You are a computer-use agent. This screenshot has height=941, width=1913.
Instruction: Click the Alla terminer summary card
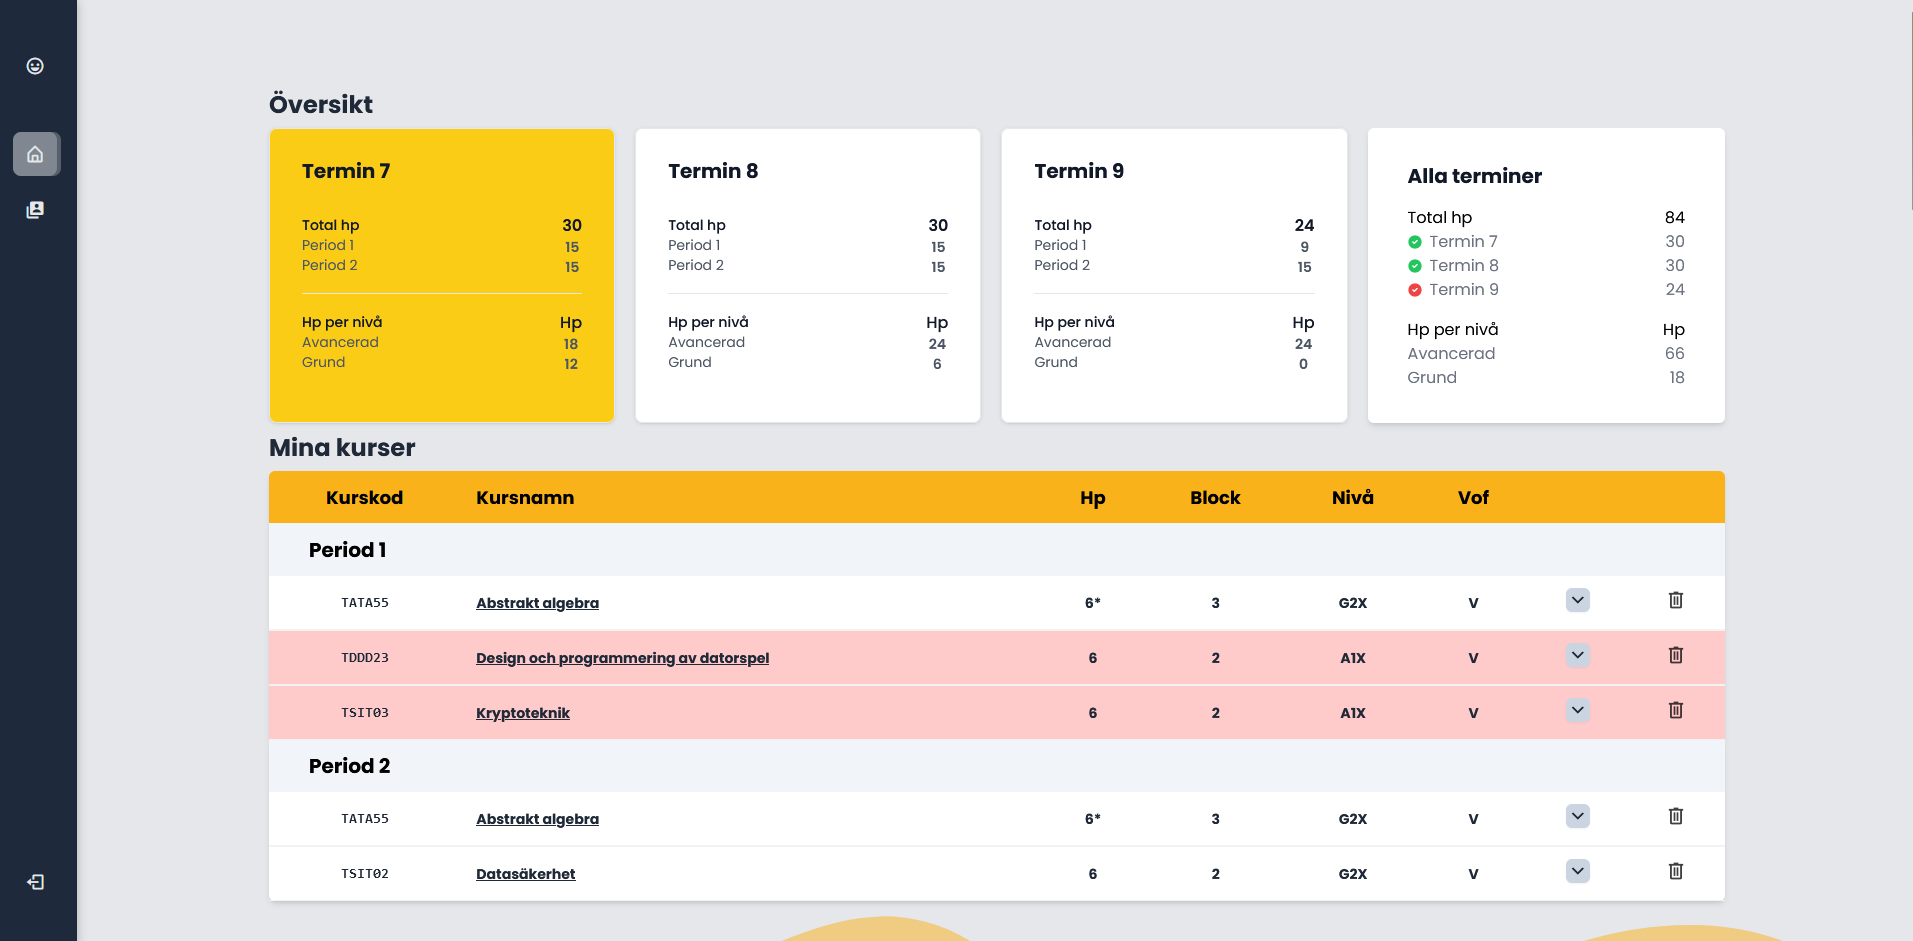(x=1546, y=275)
